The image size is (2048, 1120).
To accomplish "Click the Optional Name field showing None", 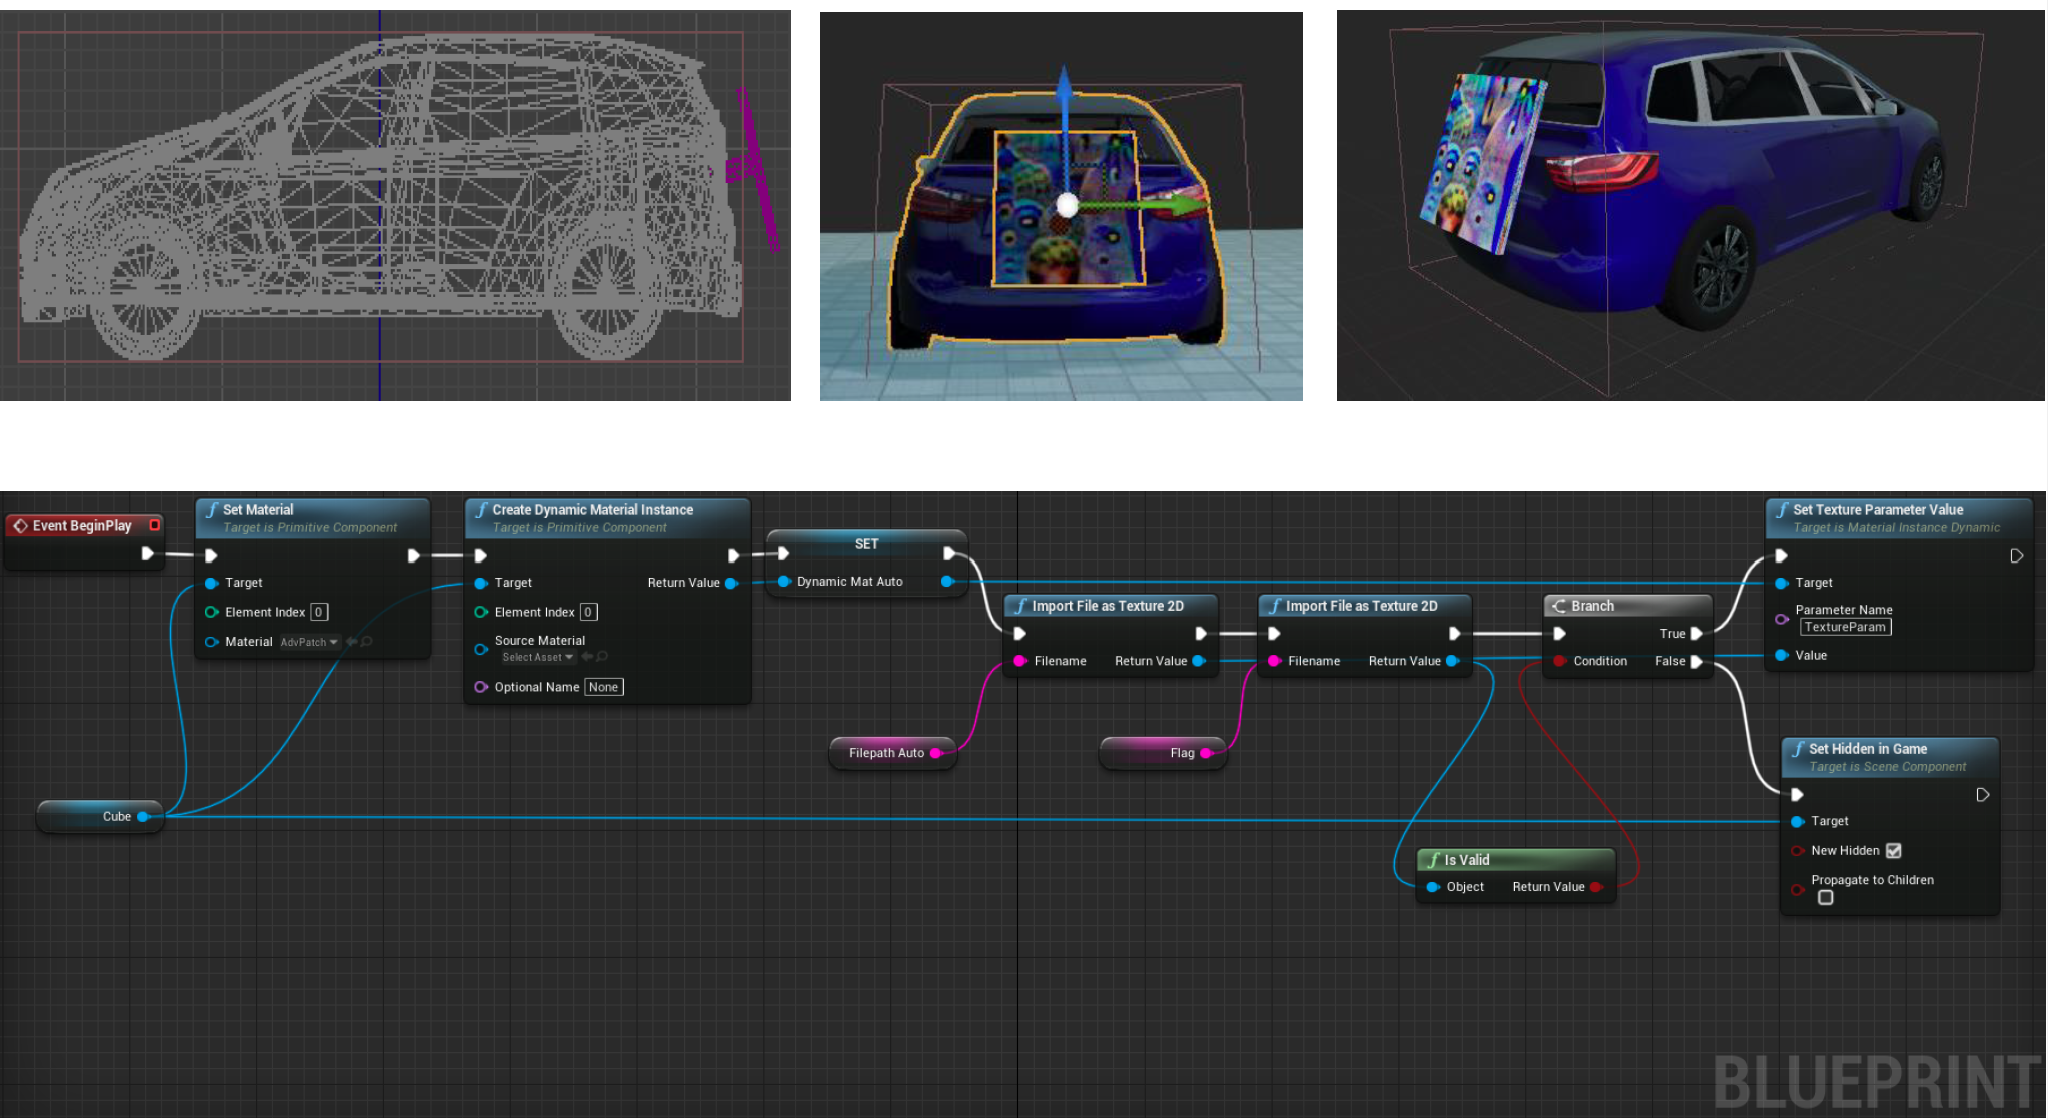I will (x=603, y=687).
